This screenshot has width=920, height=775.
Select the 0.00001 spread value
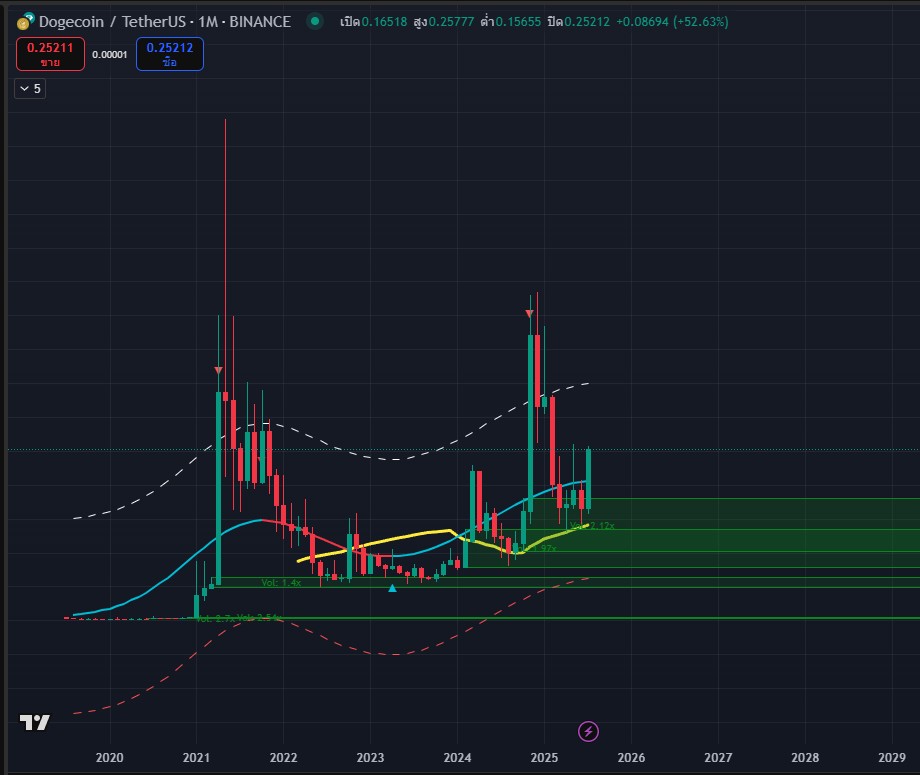[x=110, y=55]
